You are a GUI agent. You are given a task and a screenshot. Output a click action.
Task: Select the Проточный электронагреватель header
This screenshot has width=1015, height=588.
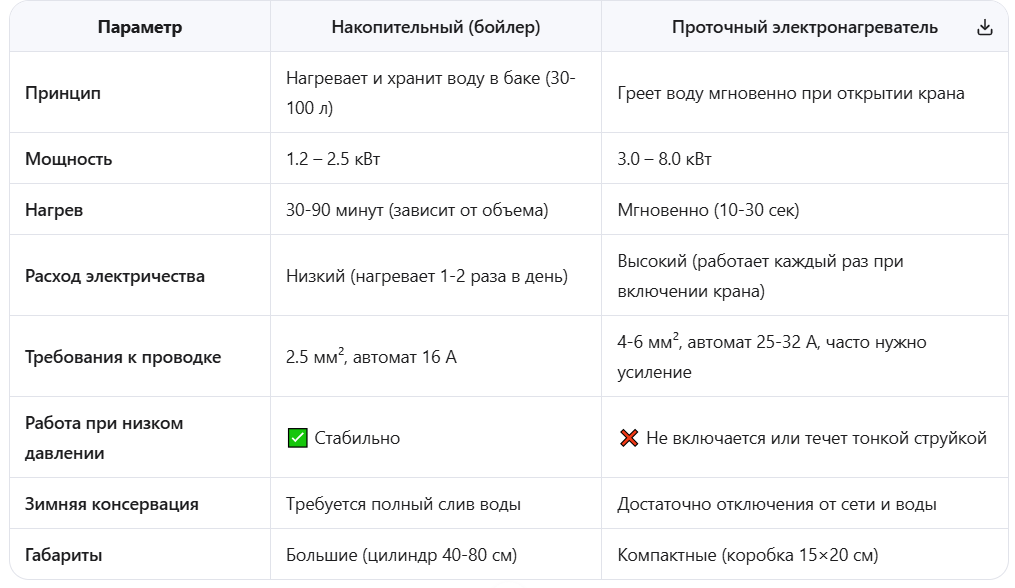pos(805,27)
